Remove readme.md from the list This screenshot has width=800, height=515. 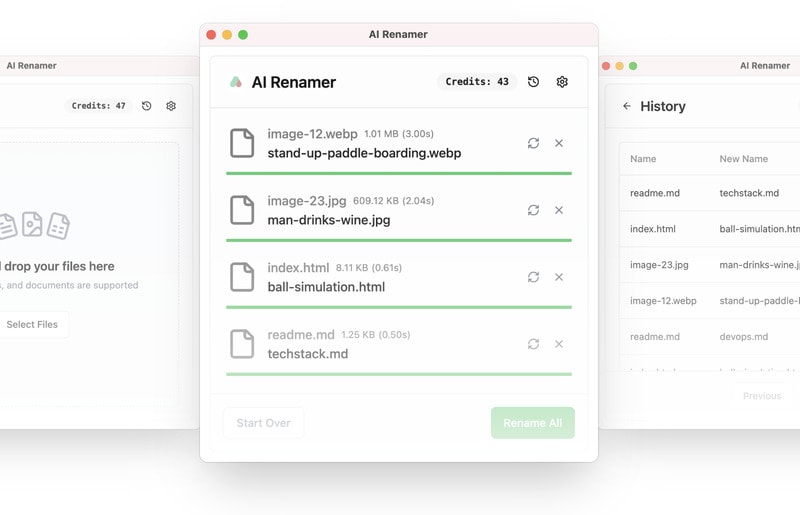(559, 344)
